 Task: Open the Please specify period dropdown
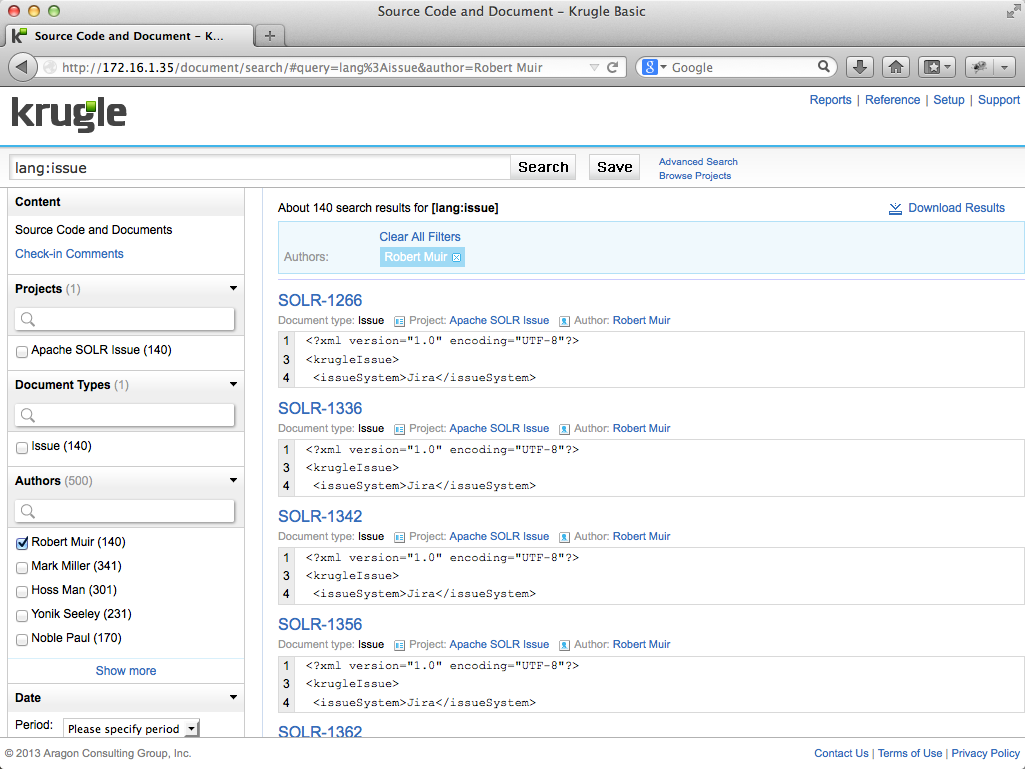click(x=131, y=728)
